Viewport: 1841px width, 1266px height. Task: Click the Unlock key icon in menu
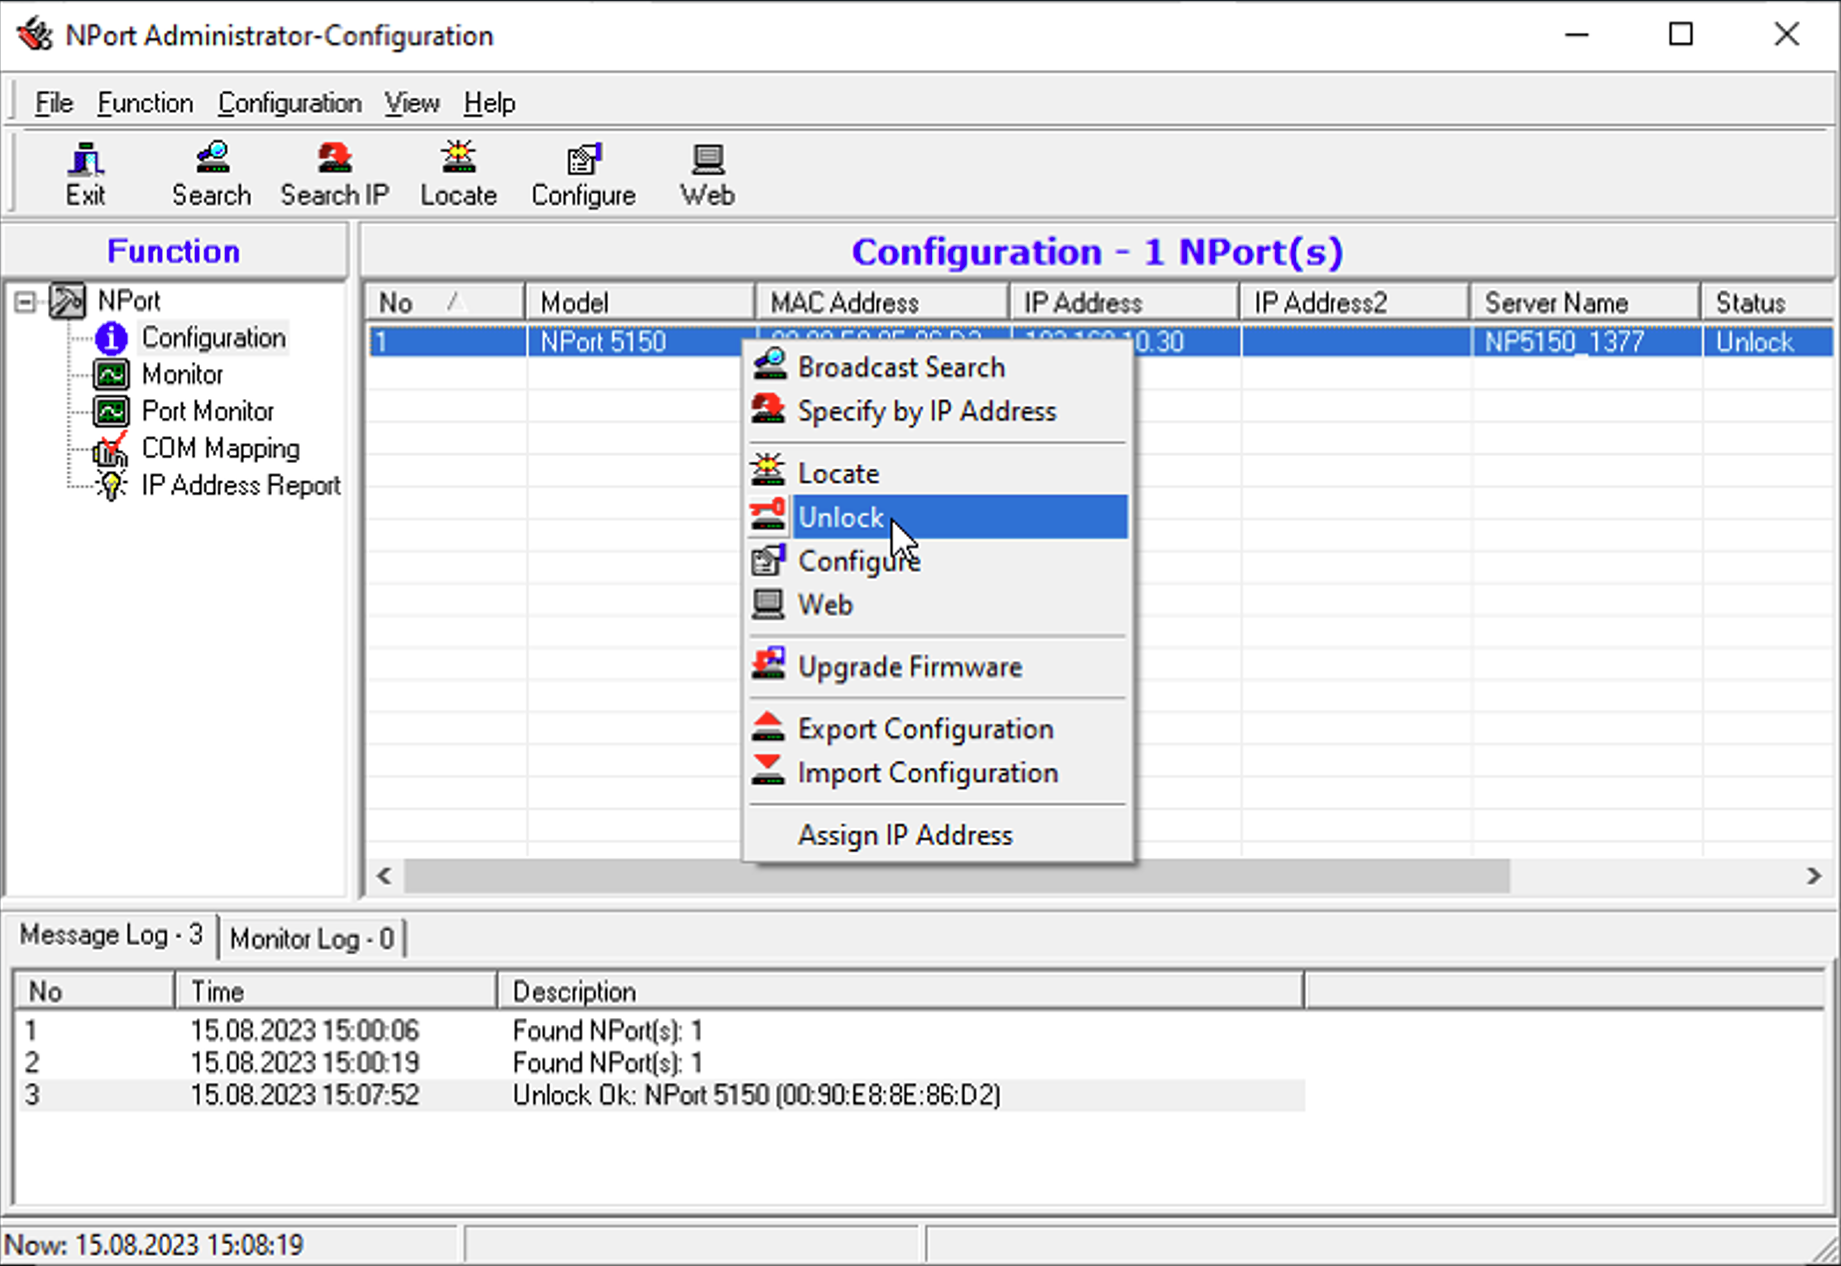(769, 516)
